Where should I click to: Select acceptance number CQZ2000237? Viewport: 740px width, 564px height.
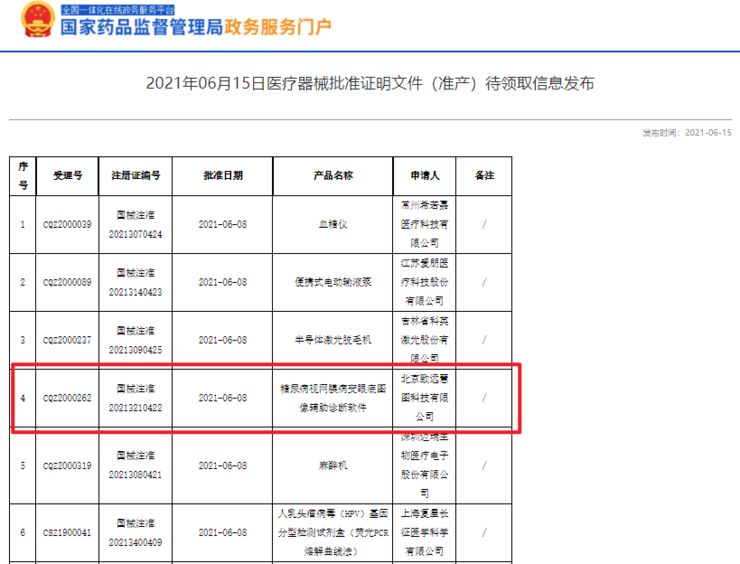point(67,340)
